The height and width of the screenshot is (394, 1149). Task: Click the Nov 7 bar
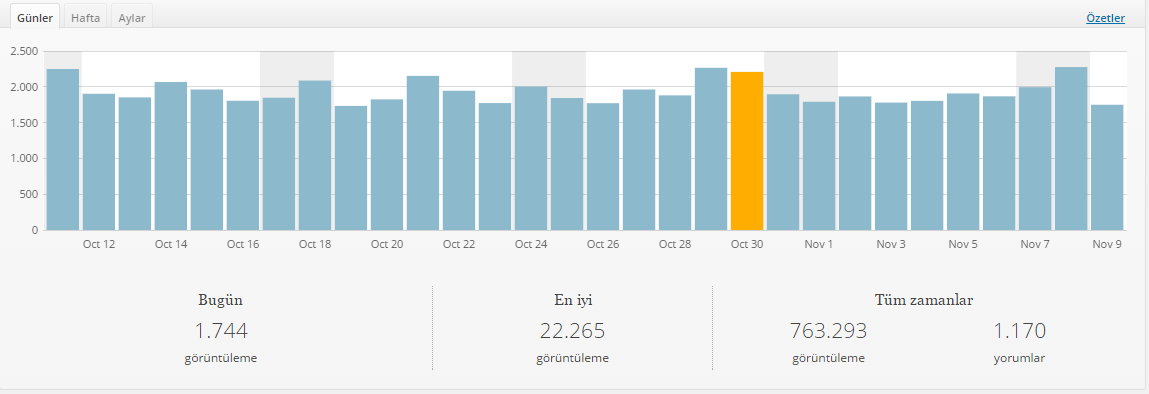(1035, 158)
